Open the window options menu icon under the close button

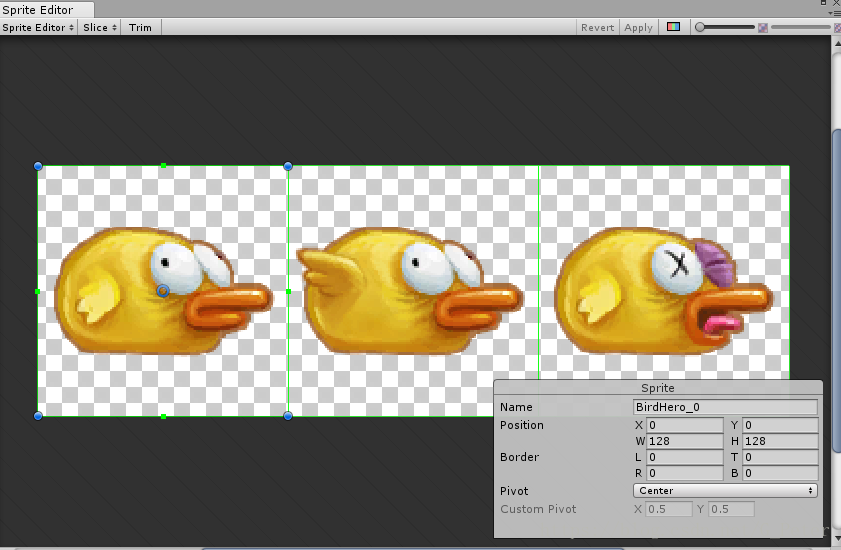pos(836,12)
